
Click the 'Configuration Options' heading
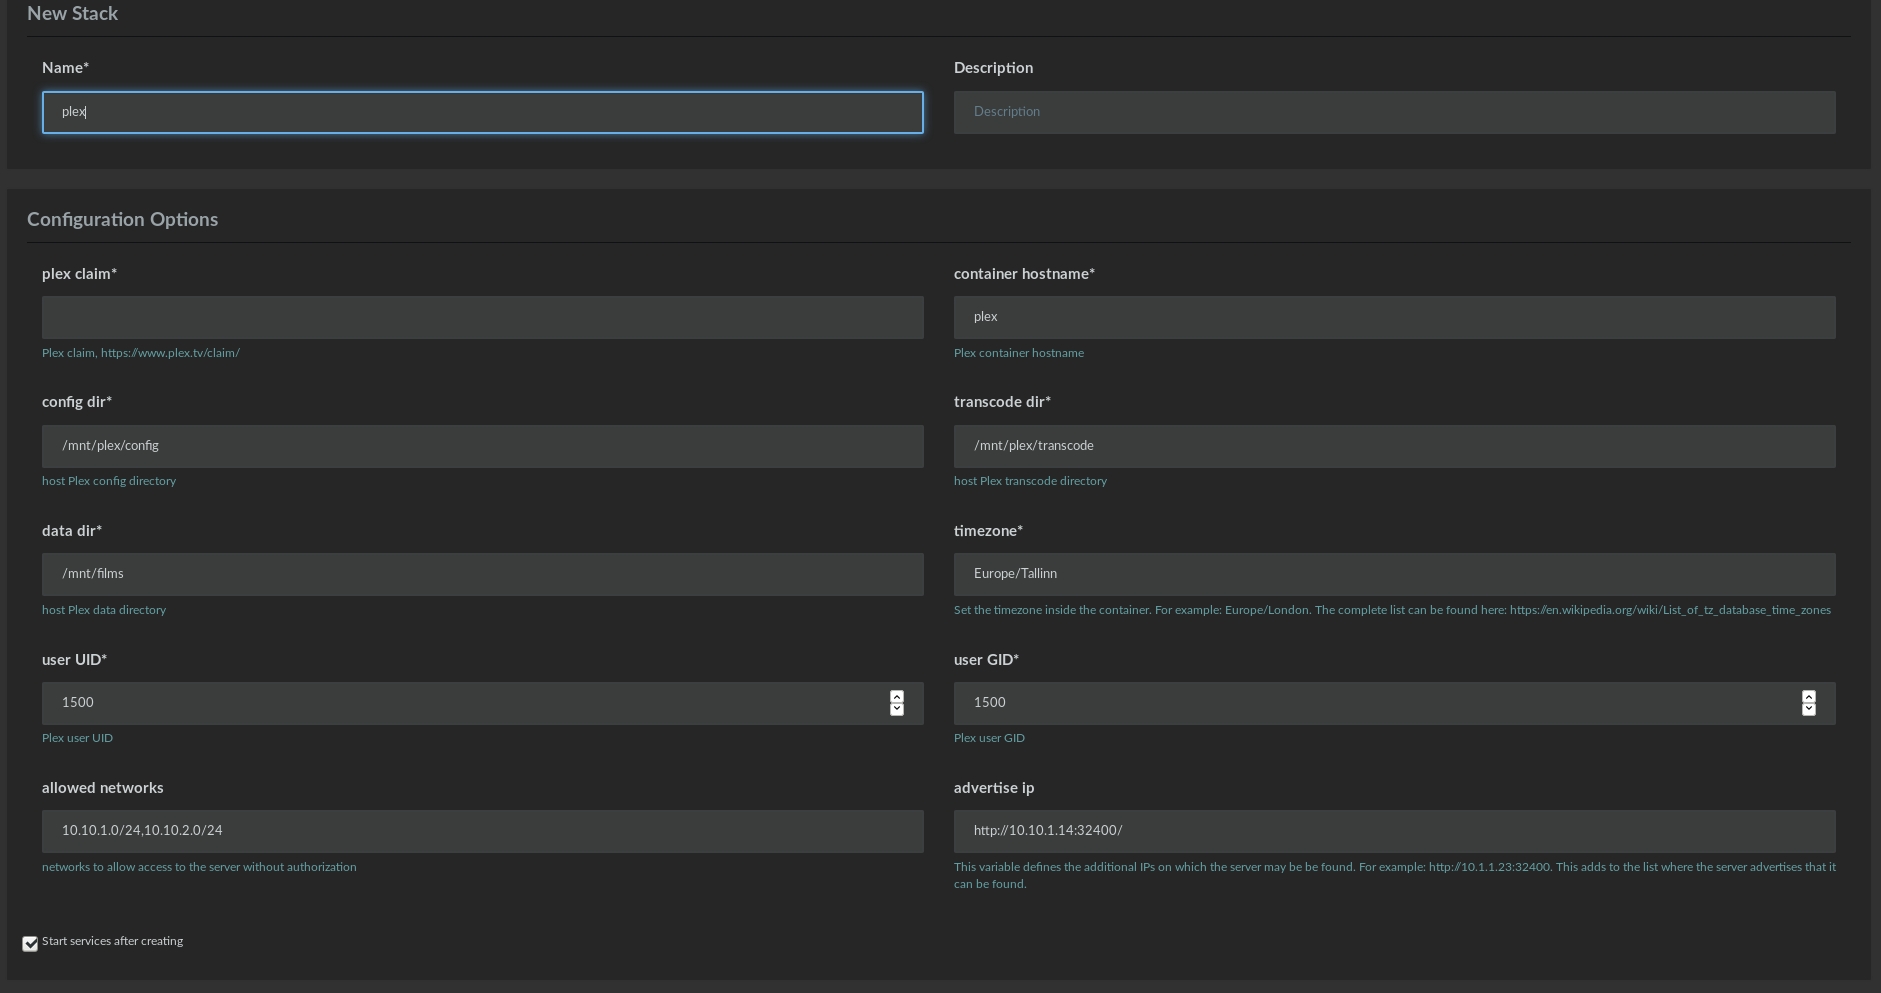coord(122,220)
